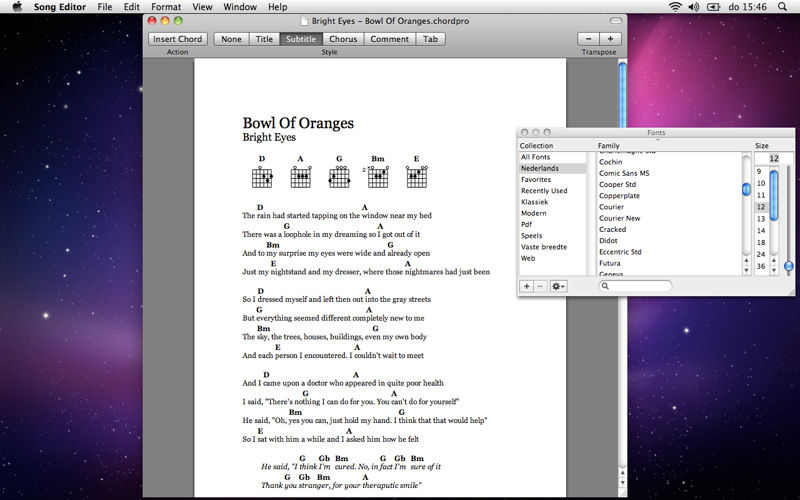The height and width of the screenshot is (500, 800).
Task: Open Spotlight search magnifier icon
Action: point(782,7)
